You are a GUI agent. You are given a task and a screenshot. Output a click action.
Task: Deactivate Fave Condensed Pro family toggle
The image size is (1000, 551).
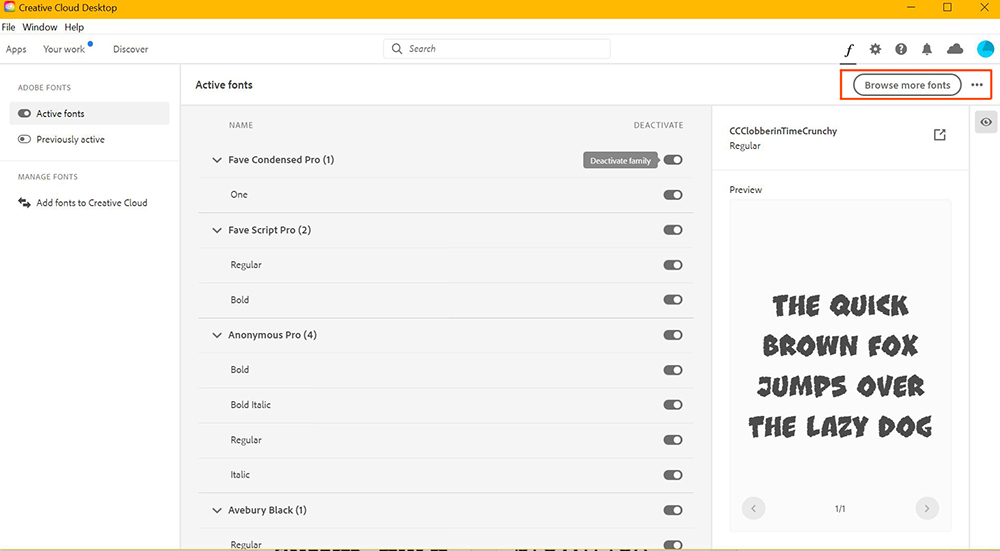click(x=673, y=160)
